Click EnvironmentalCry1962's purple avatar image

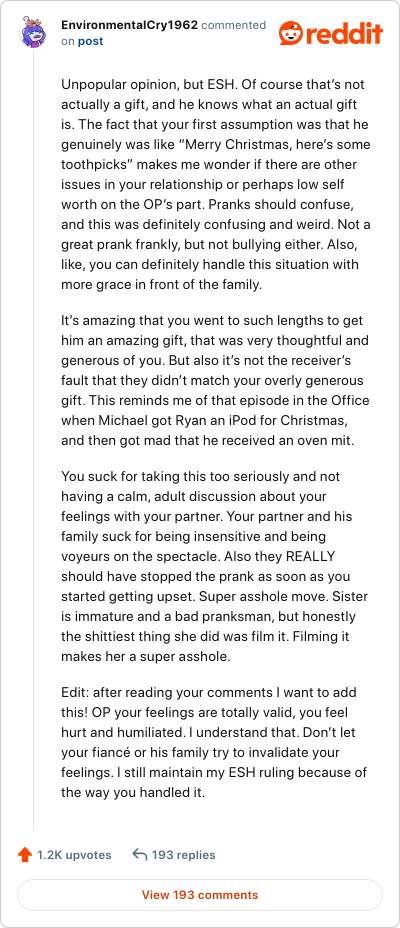(33, 33)
